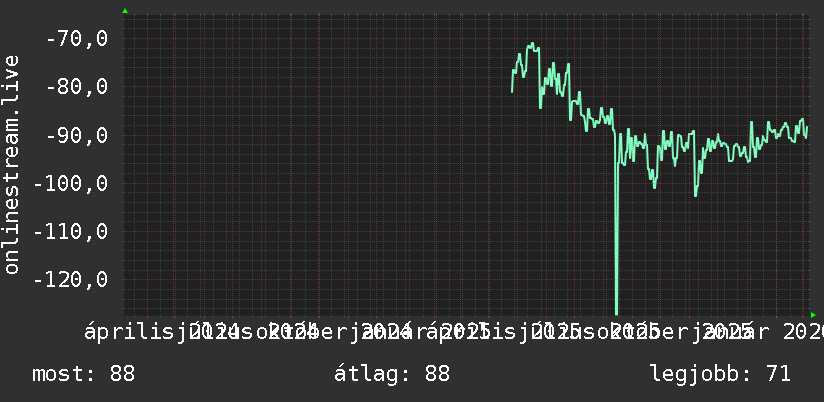
Task: Click the leftmost starting point of the line
Action: point(512,91)
